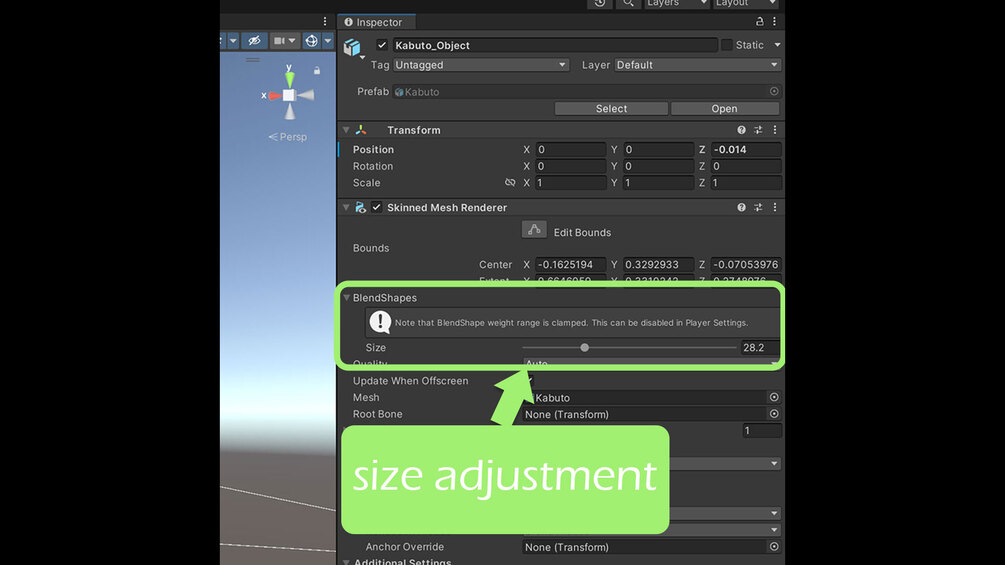Click the Update When Offscreen label
The height and width of the screenshot is (565, 1005).
click(x=410, y=381)
